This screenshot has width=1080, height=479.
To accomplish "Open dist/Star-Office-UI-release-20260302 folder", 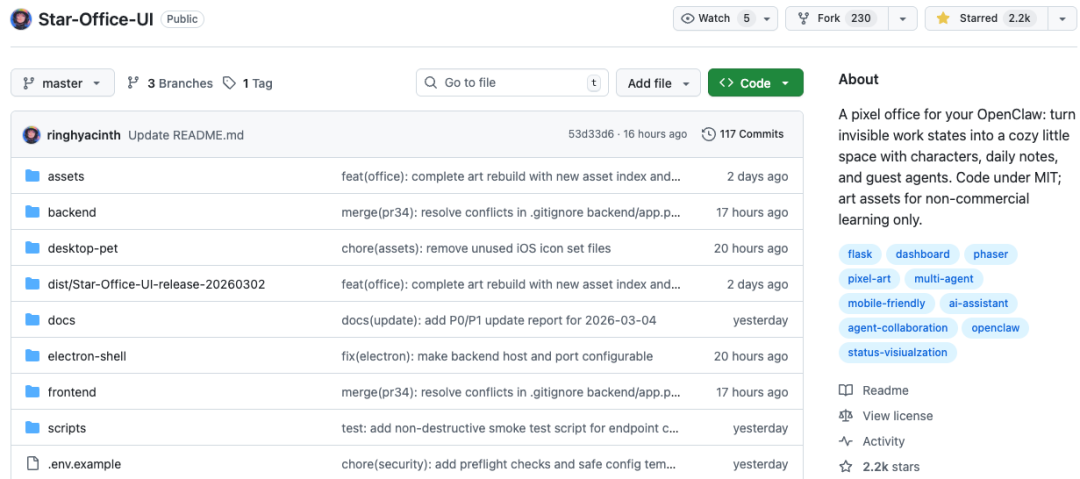I will tap(156, 284).
